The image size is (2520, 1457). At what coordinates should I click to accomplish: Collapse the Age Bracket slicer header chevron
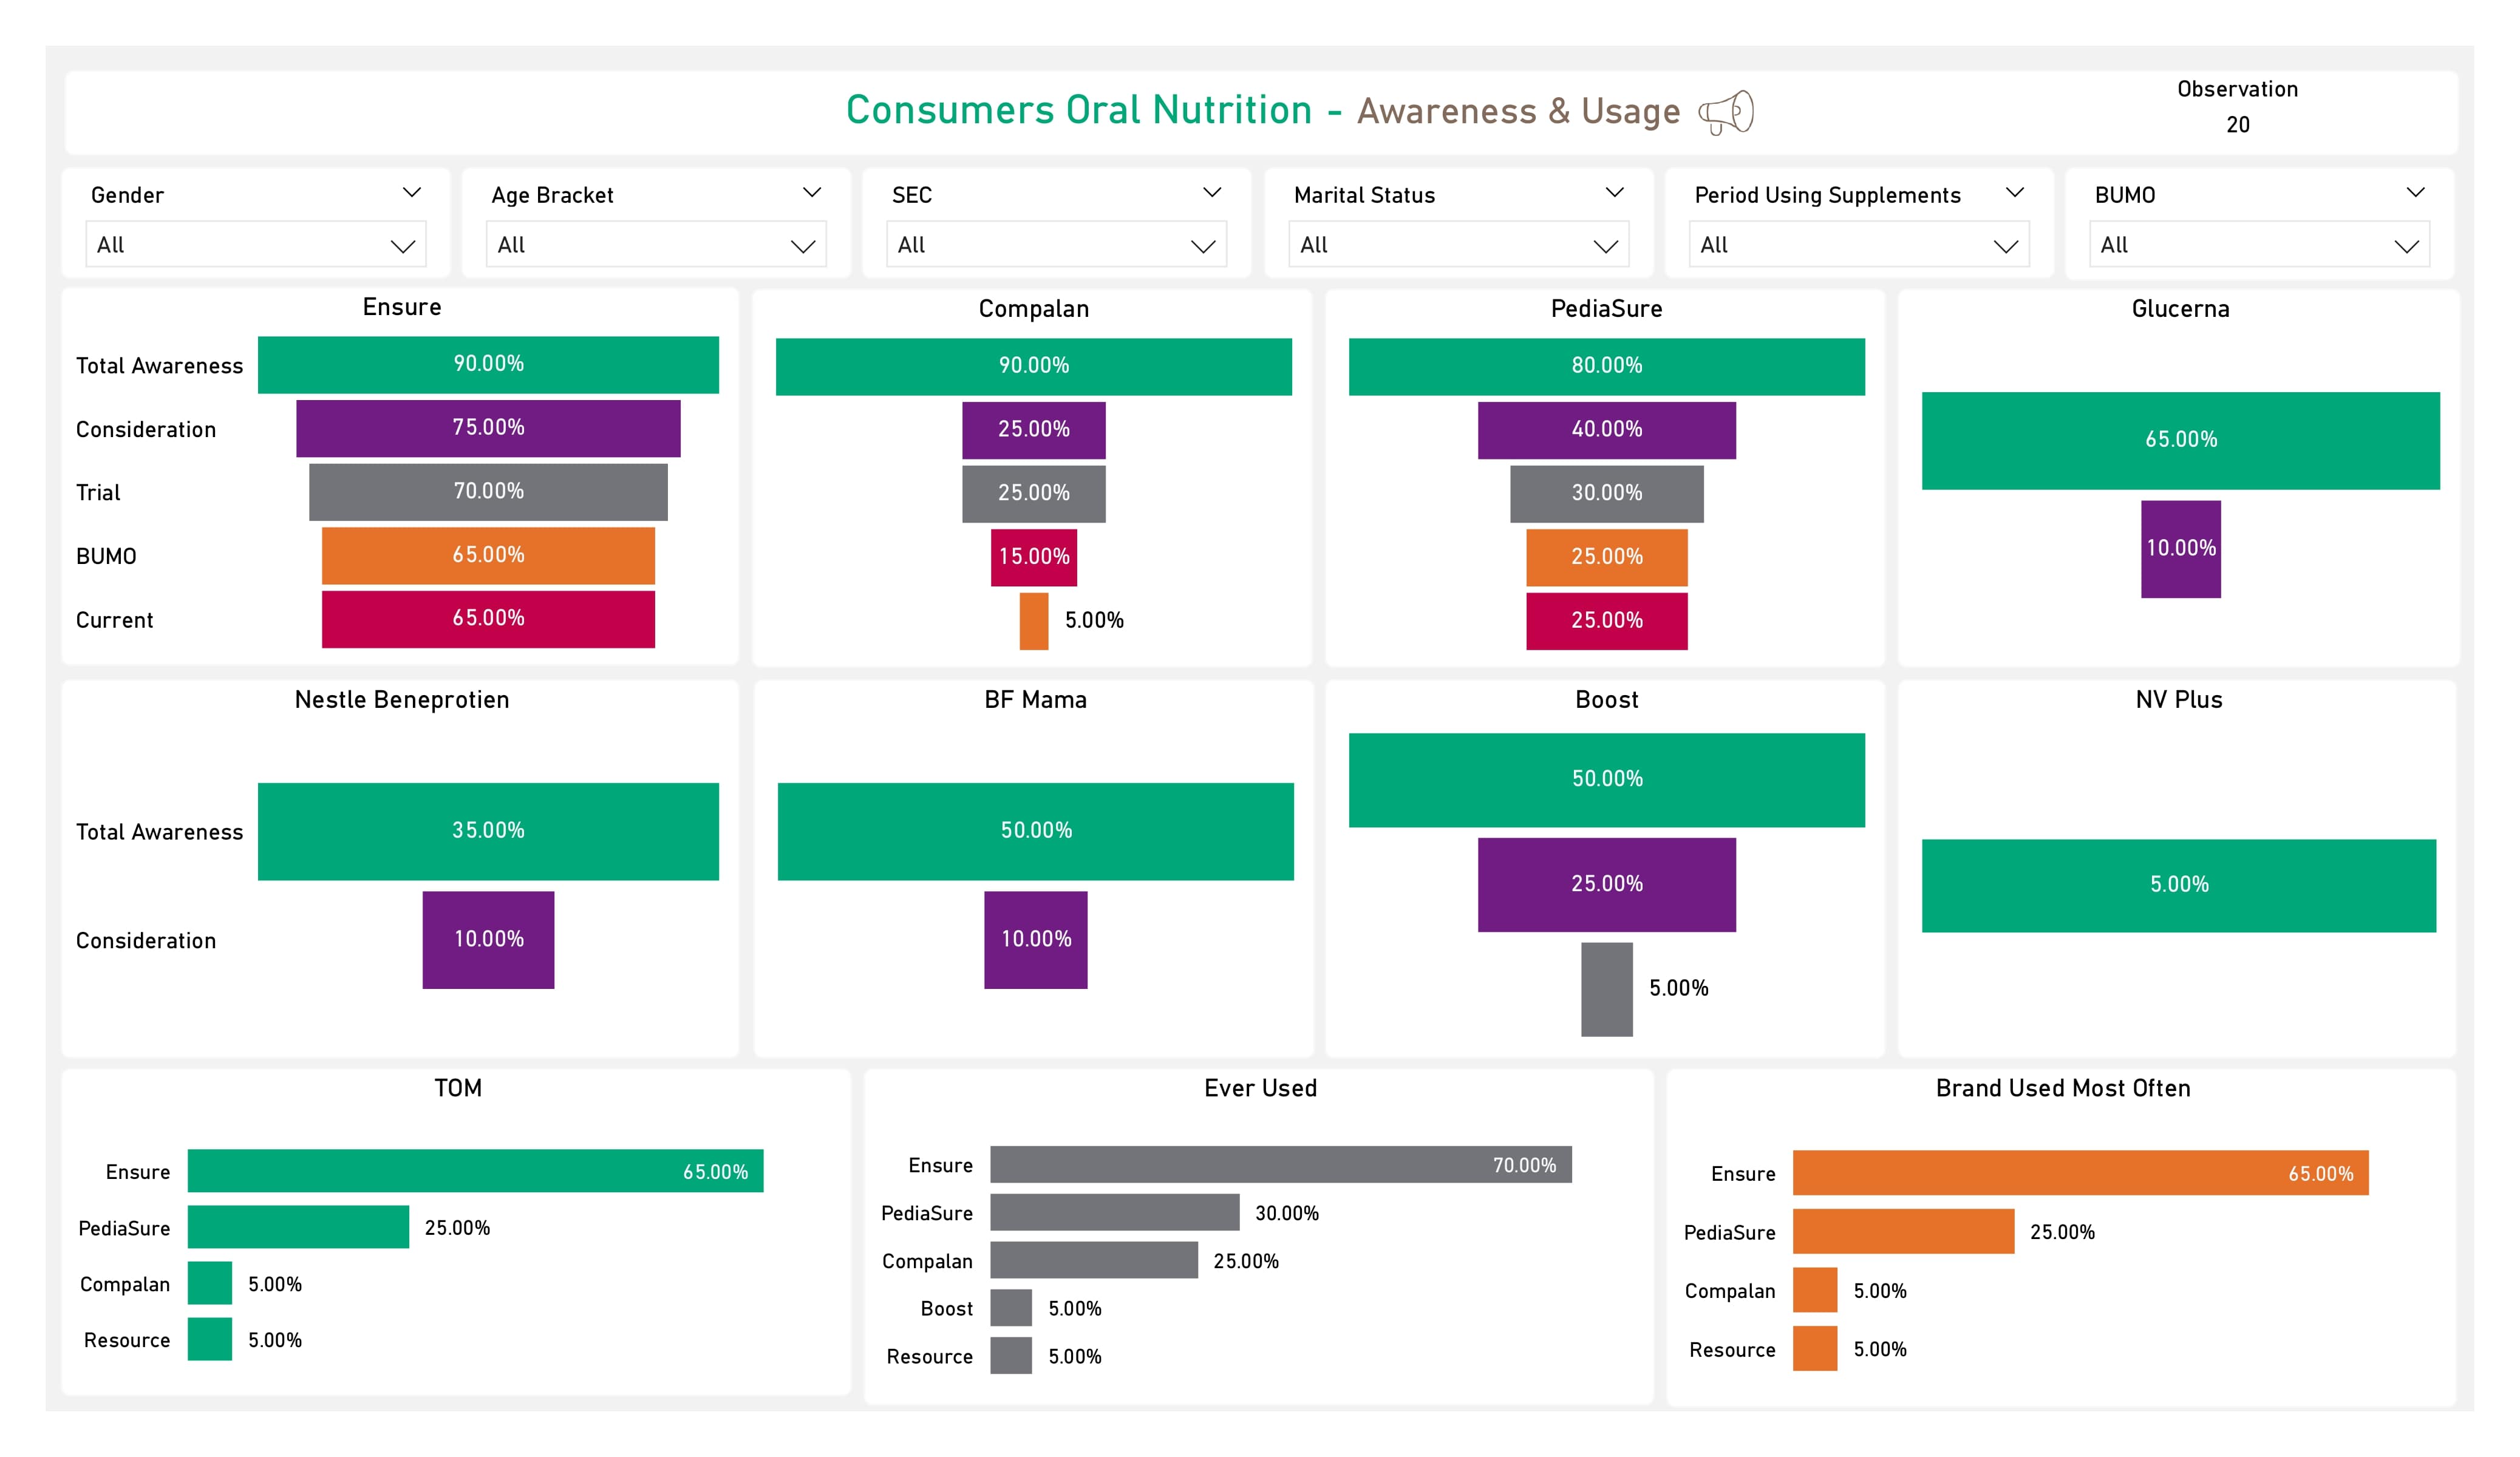pyautogui.click(x=812, y=192)
